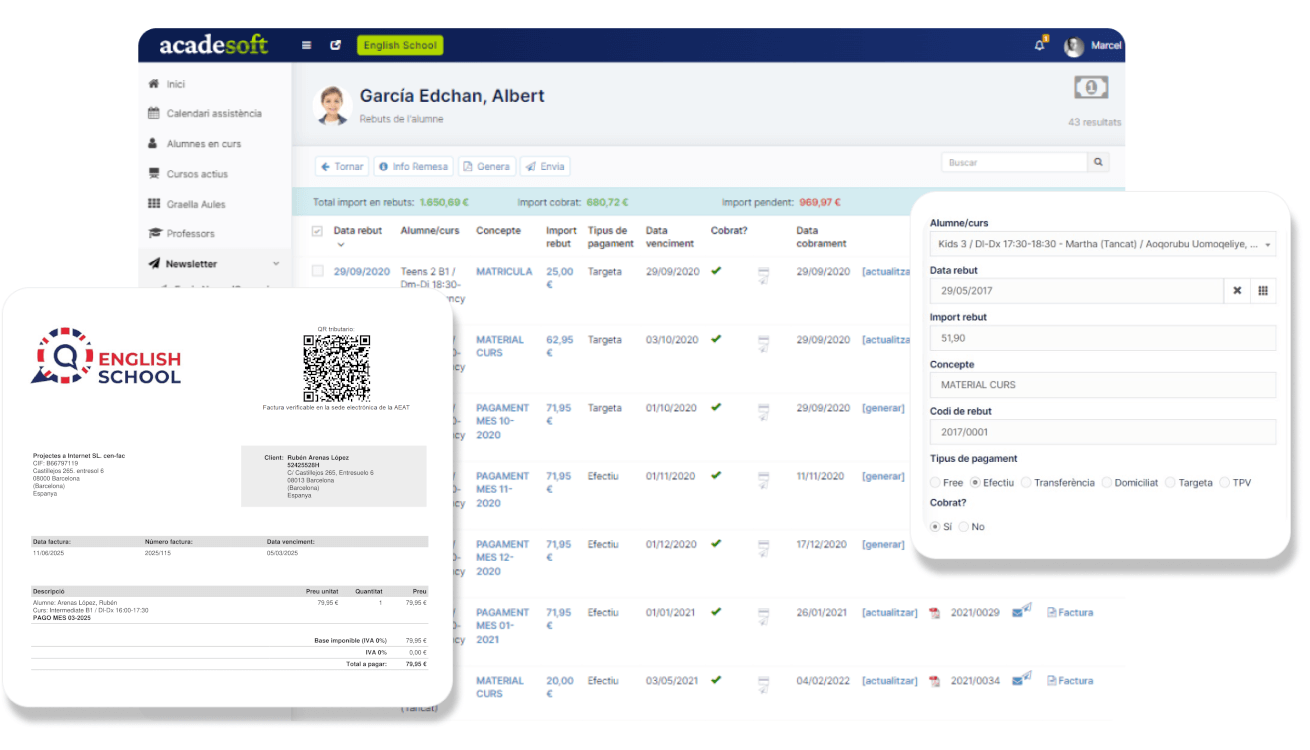Click the money bill icon above 43 resultats
Viewport: 1310px width, 750px height.
(1091, 88)
